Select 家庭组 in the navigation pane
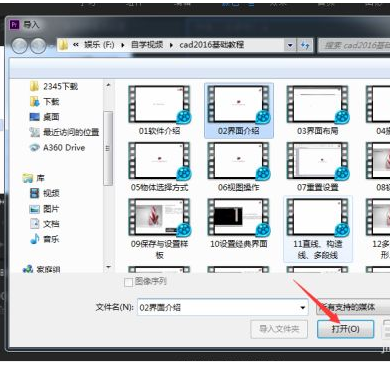The height and width of the screenshot is (365, 390). click(x=41, y=269)
